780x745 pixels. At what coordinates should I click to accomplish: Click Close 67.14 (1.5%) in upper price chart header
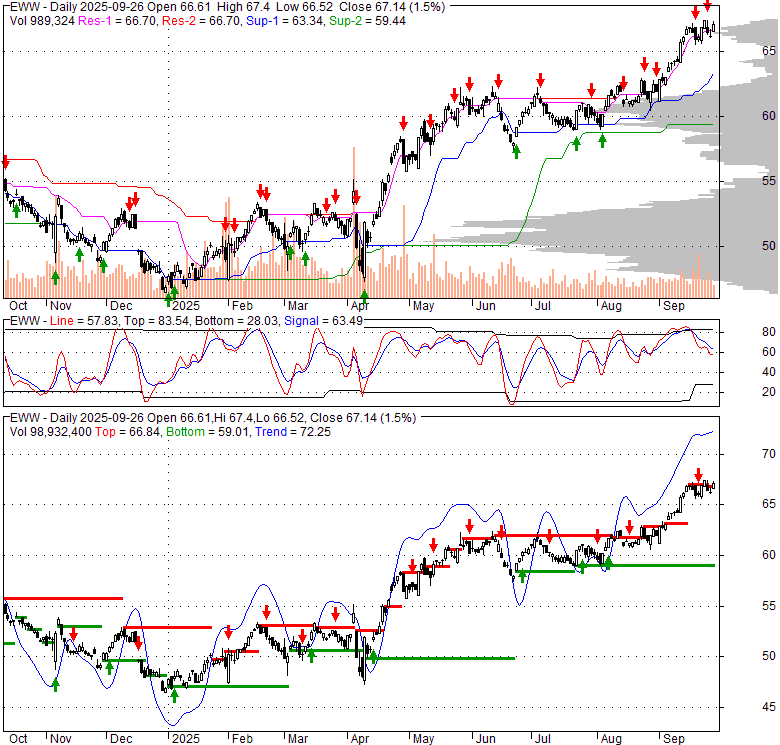tap(392, 7)
